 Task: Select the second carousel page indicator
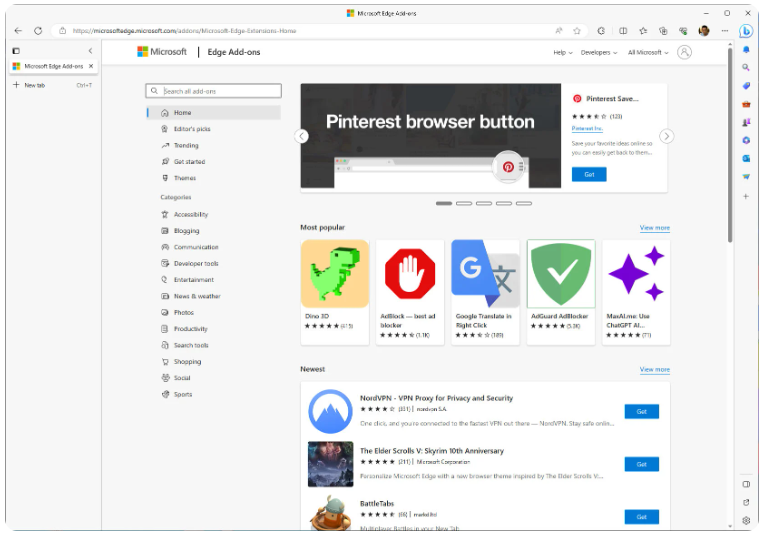(464, 203)
